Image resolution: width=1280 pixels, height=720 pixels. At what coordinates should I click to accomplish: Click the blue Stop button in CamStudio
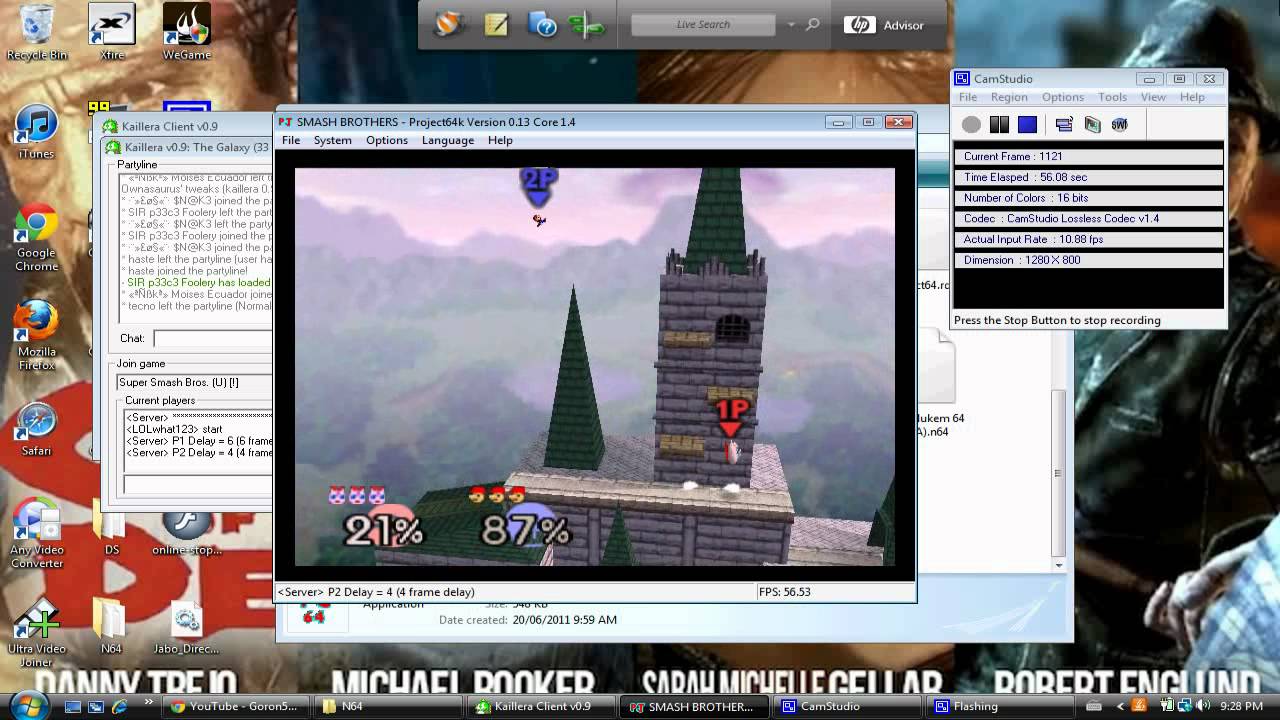pyautogui.click(x=1027, y=124)
